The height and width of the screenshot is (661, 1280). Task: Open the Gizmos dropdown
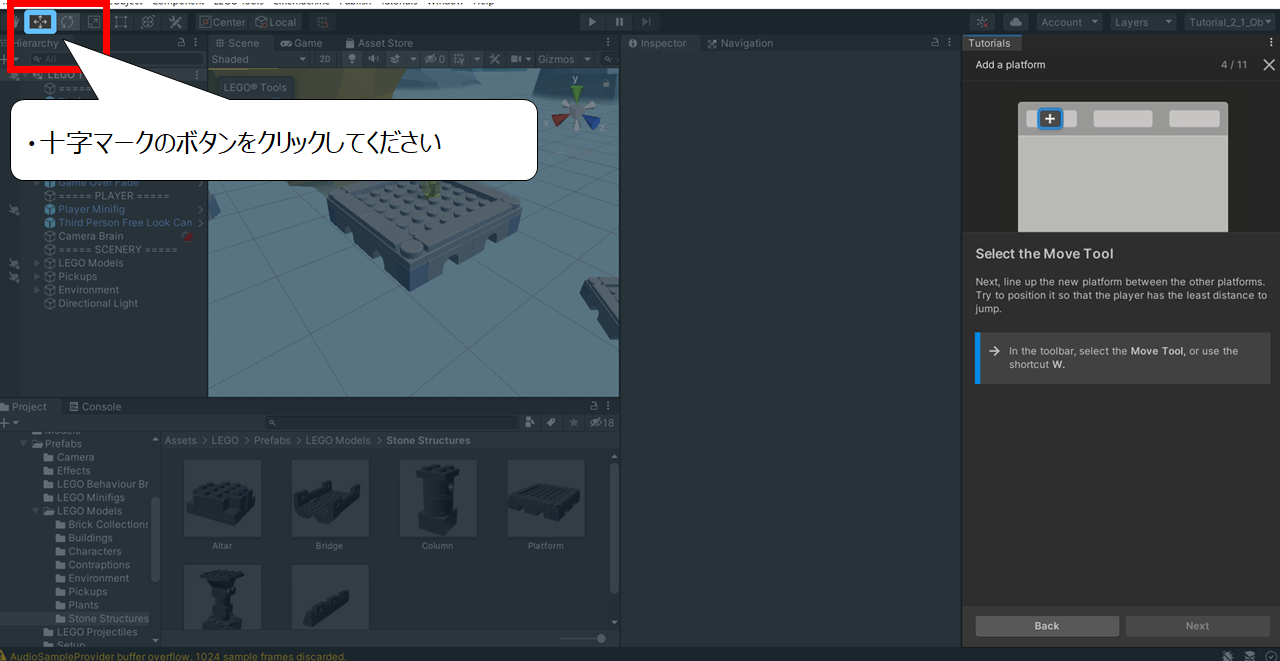click(x=564, y=59)
